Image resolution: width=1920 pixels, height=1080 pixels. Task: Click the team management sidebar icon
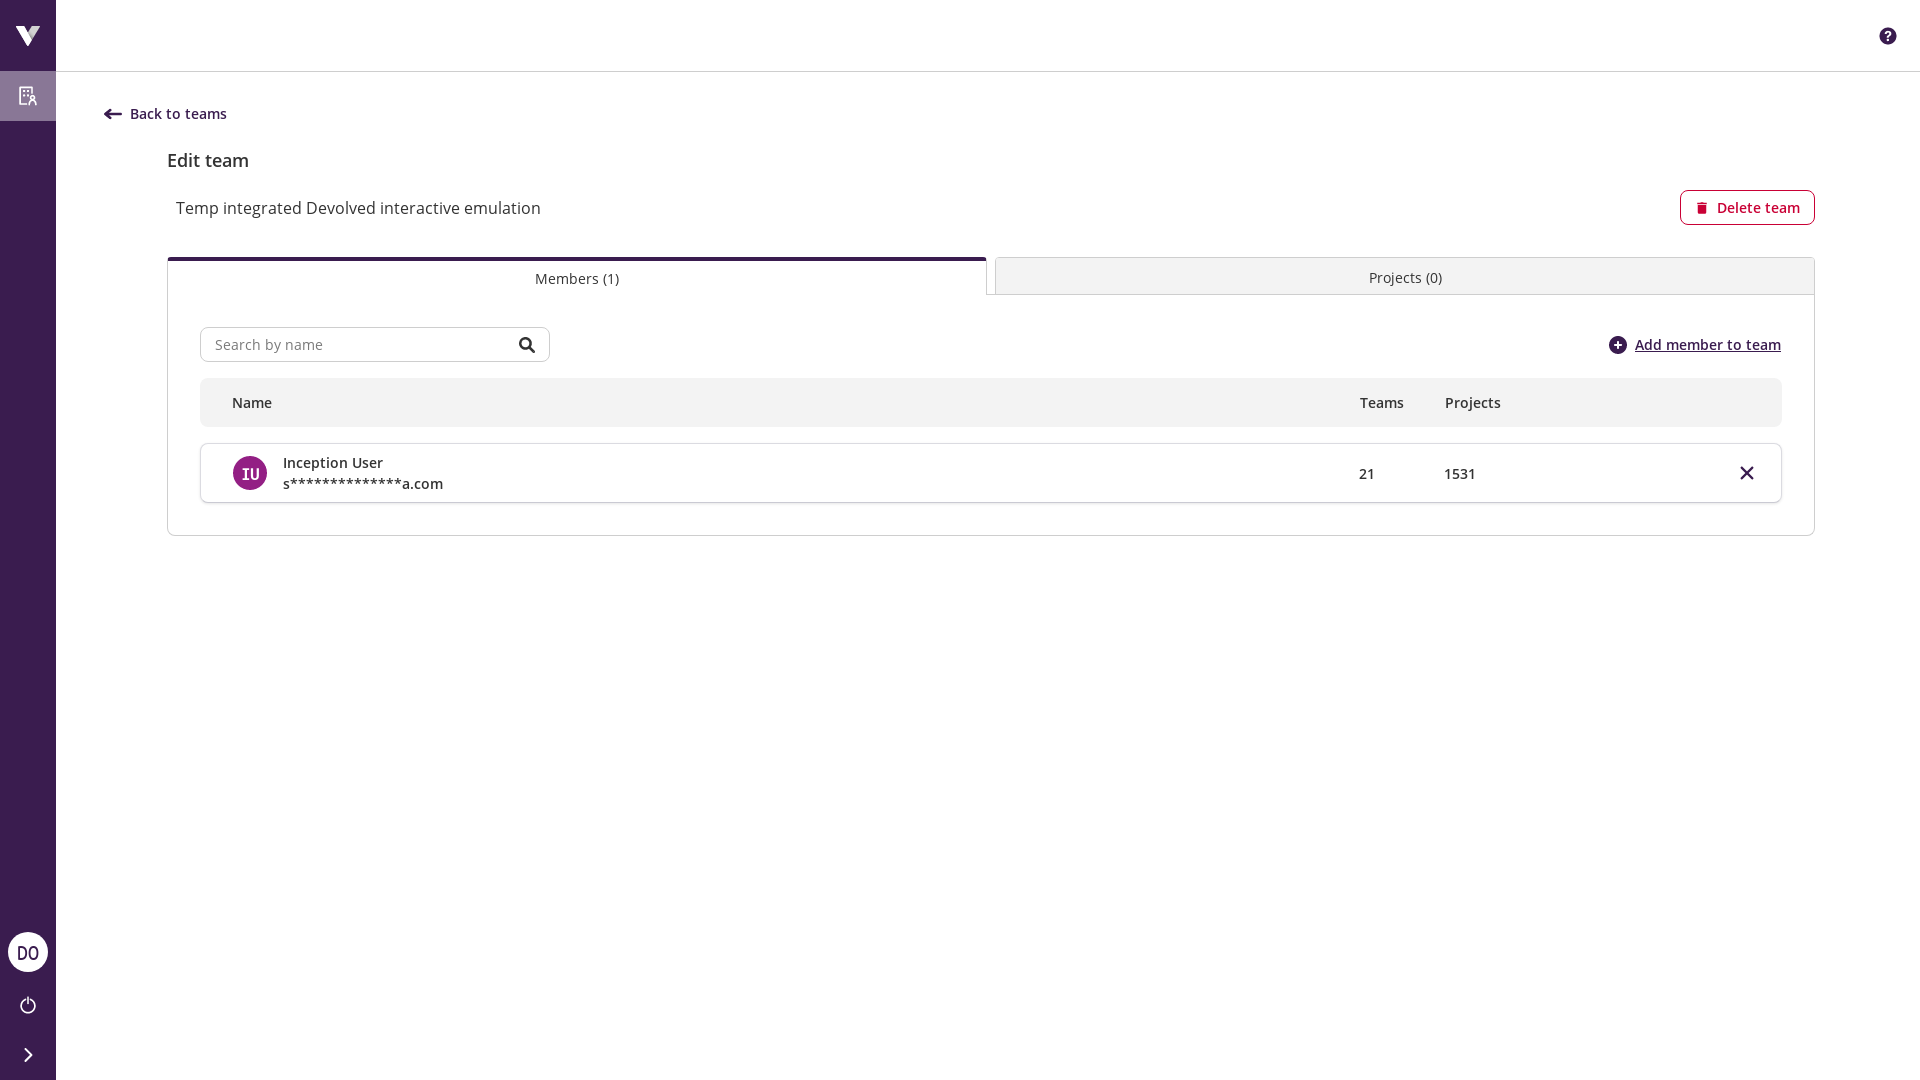pyautogui.click(x=28, y=95)
